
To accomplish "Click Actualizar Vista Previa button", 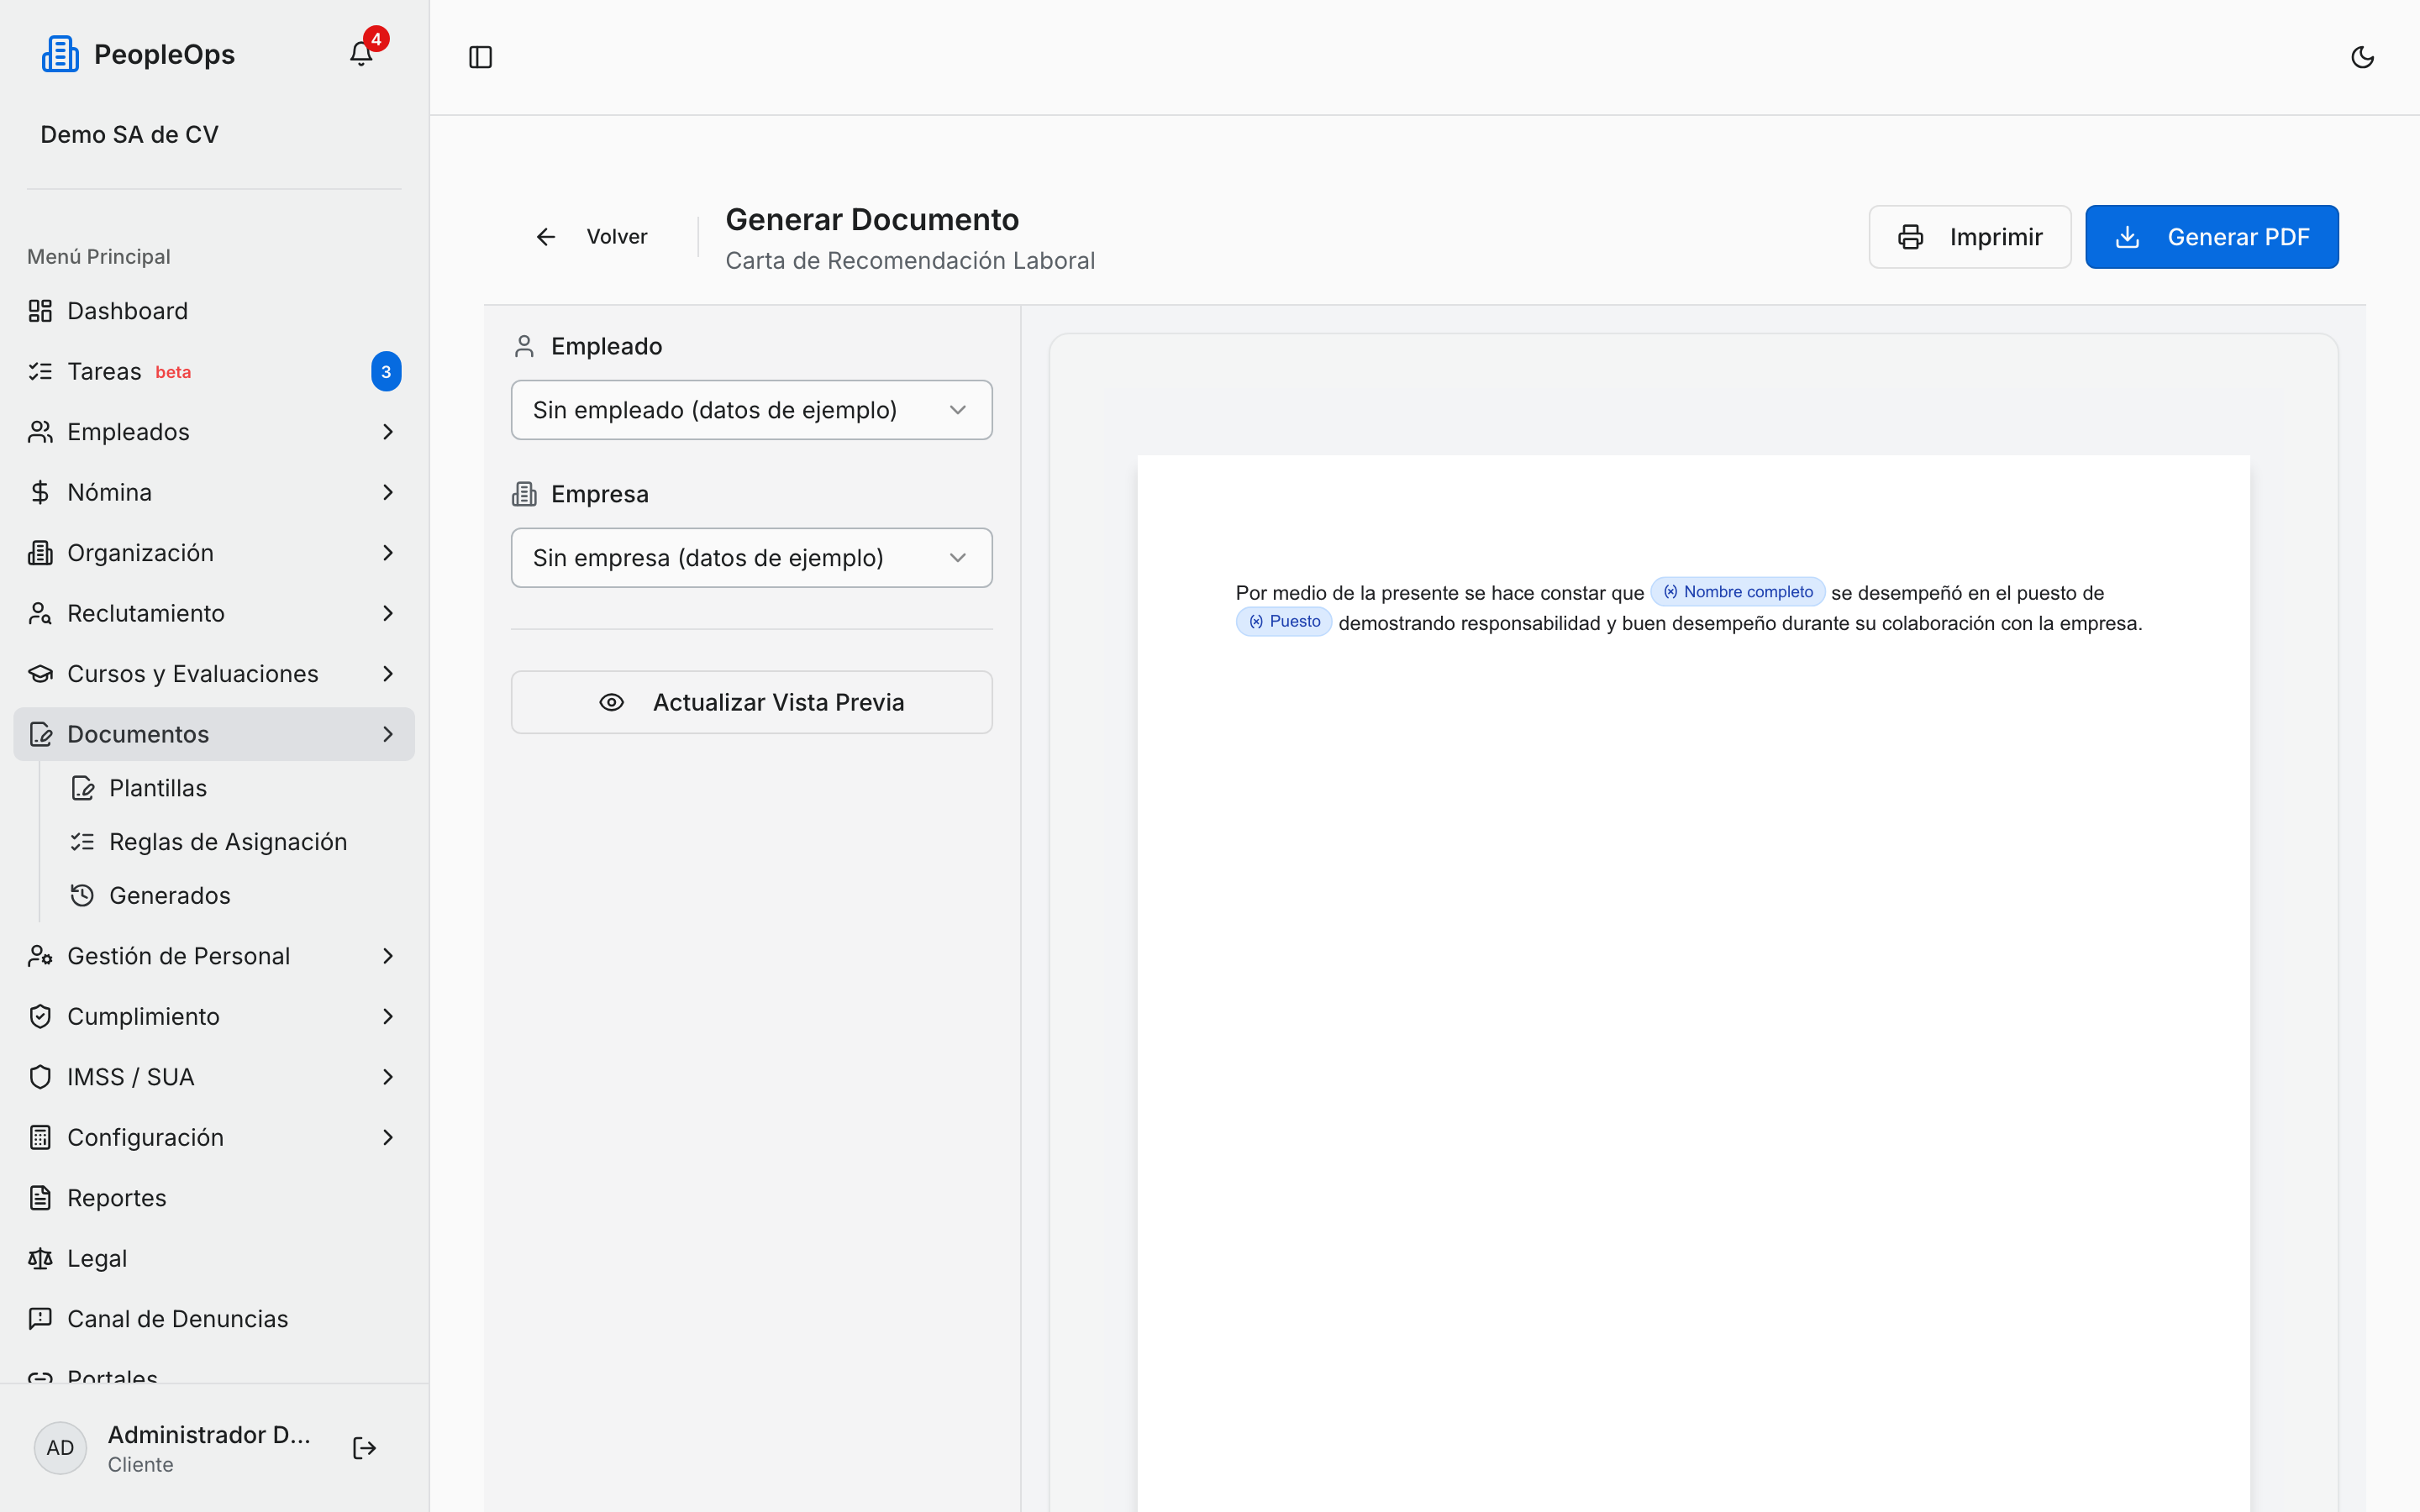I will (x=751, y=702).
